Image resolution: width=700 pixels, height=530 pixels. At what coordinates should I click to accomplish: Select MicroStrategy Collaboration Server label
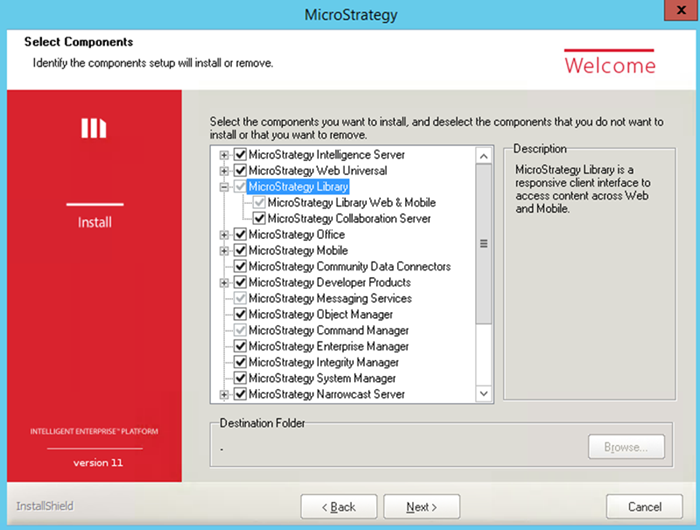(349, 219)
